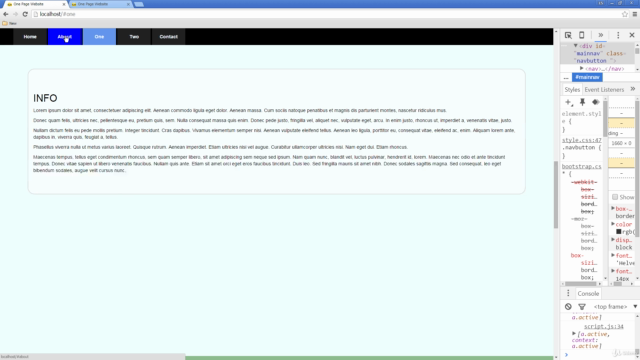
Task: Close the first One Page Website tab
Action: click(x=64, y=4)
